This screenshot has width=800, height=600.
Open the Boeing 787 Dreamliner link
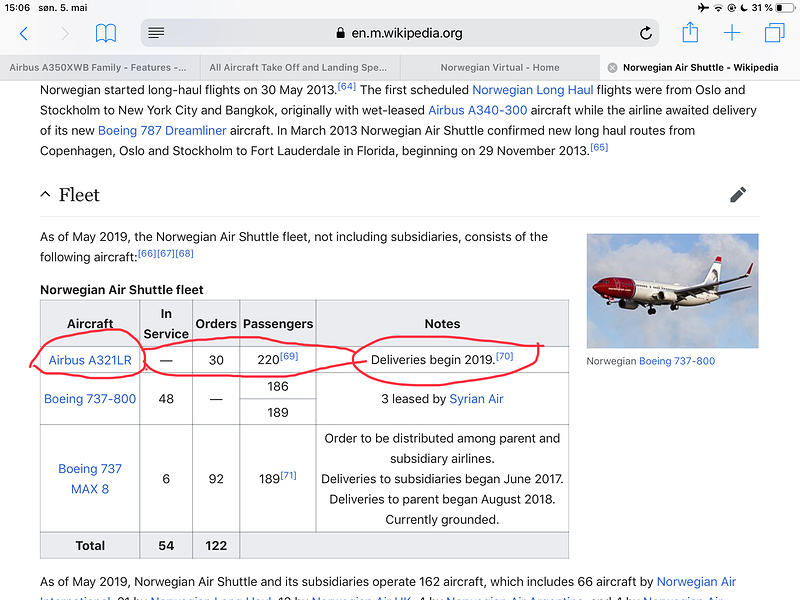(x=162, y=131)
